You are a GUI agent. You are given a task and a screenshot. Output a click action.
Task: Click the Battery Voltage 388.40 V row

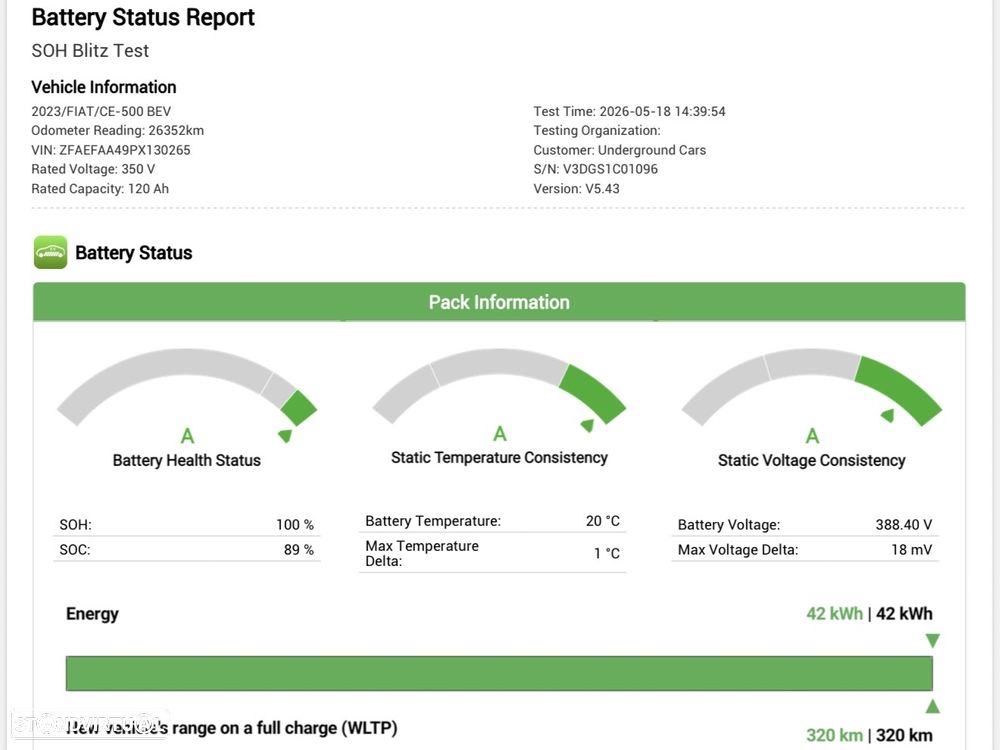[x=805, y=525]
